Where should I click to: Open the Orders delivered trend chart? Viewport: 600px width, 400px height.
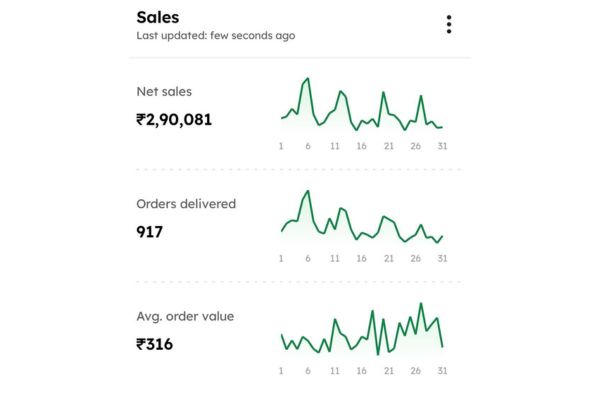point(361,217)
